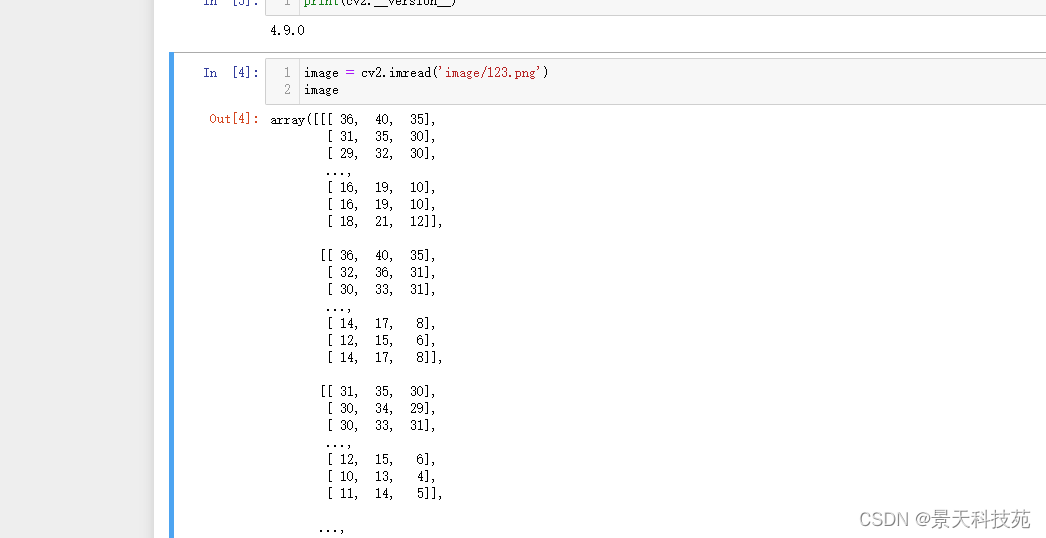Click the partially visible In [3] prompt at top
1046x538 pixels.
coord(231,3)
